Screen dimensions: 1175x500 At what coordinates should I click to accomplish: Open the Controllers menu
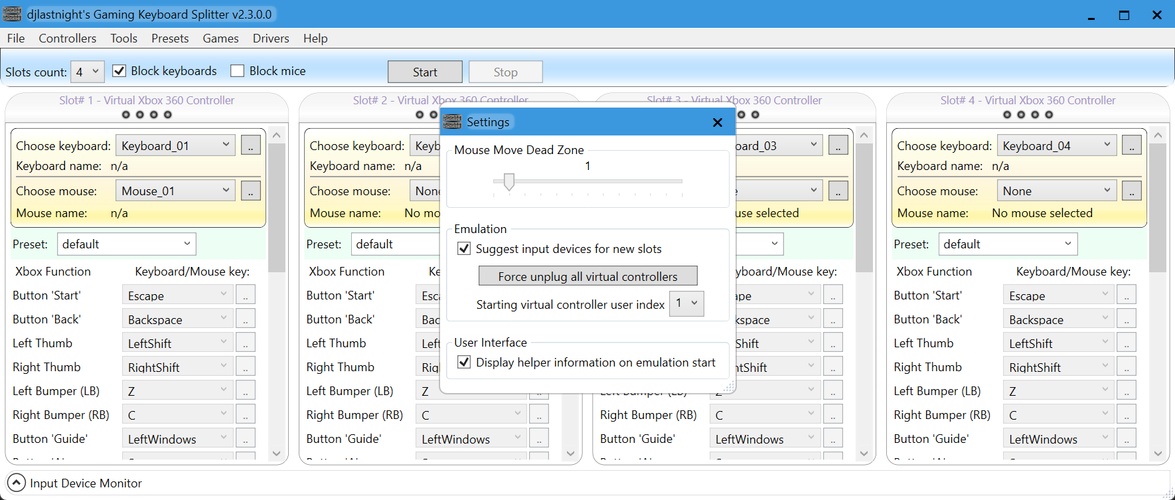click(67, 38)
